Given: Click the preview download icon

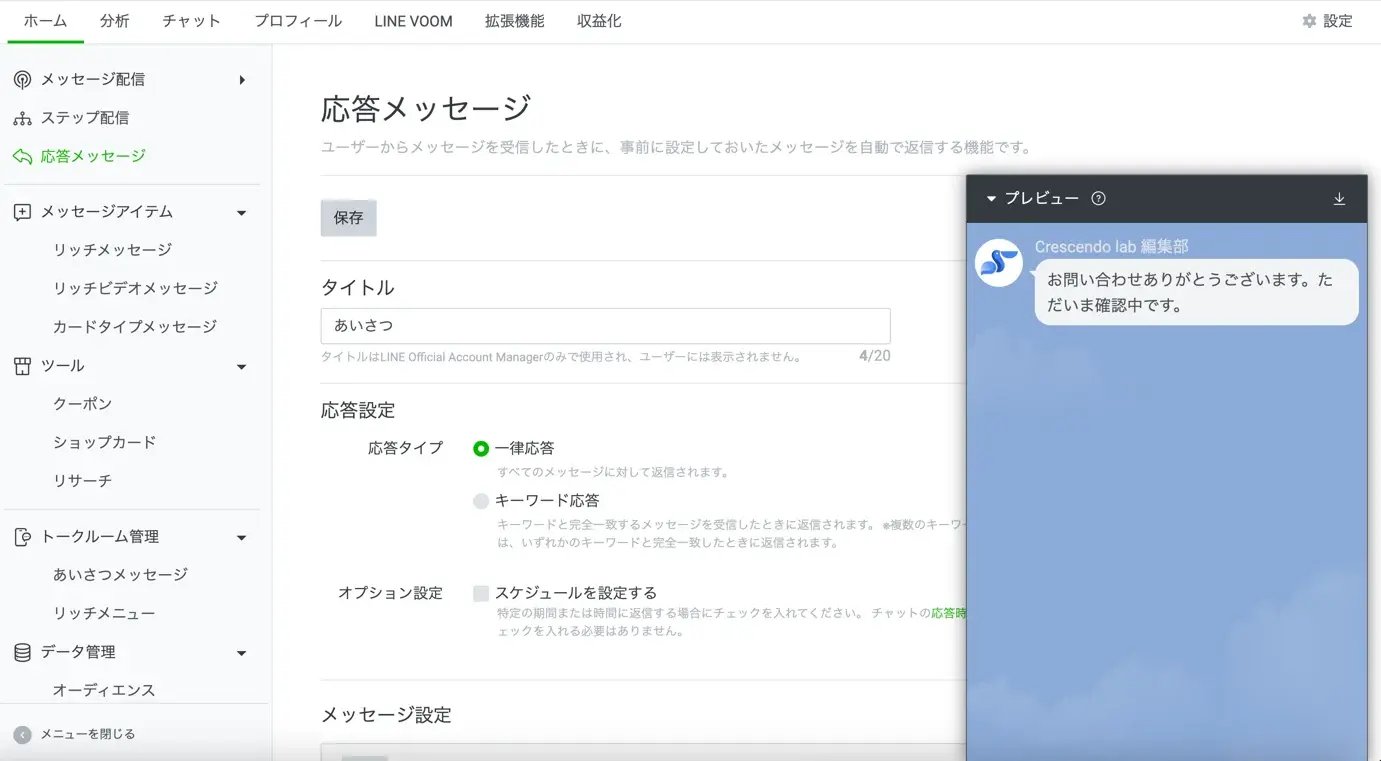Looking at the screenshot, I should 1339,199.
